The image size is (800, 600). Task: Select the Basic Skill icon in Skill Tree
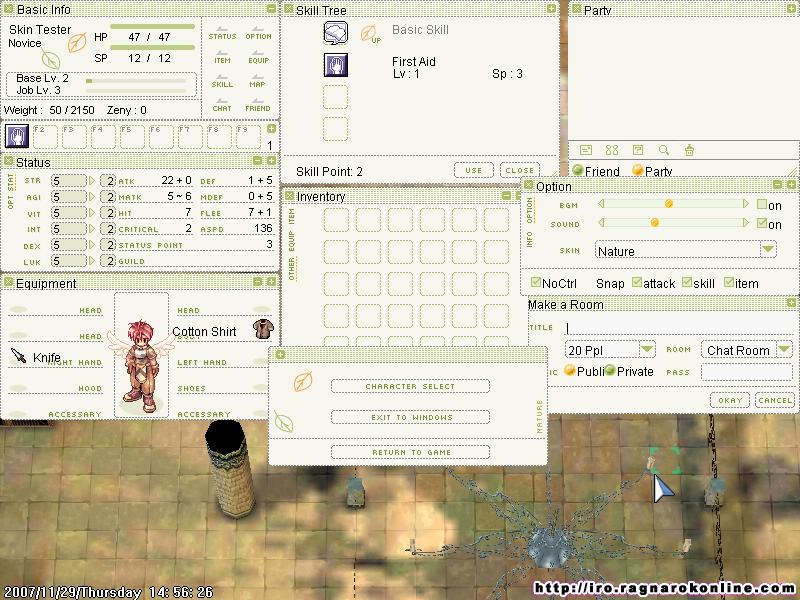(336, 33)
